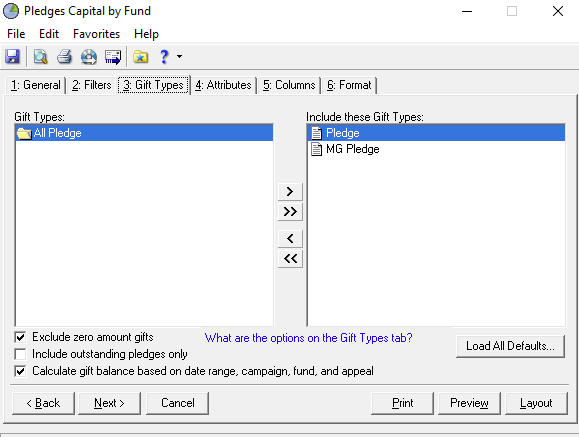579x437 pixels.
Task: Click the double right arrow move-all button
Action: [x=290, y=212]
